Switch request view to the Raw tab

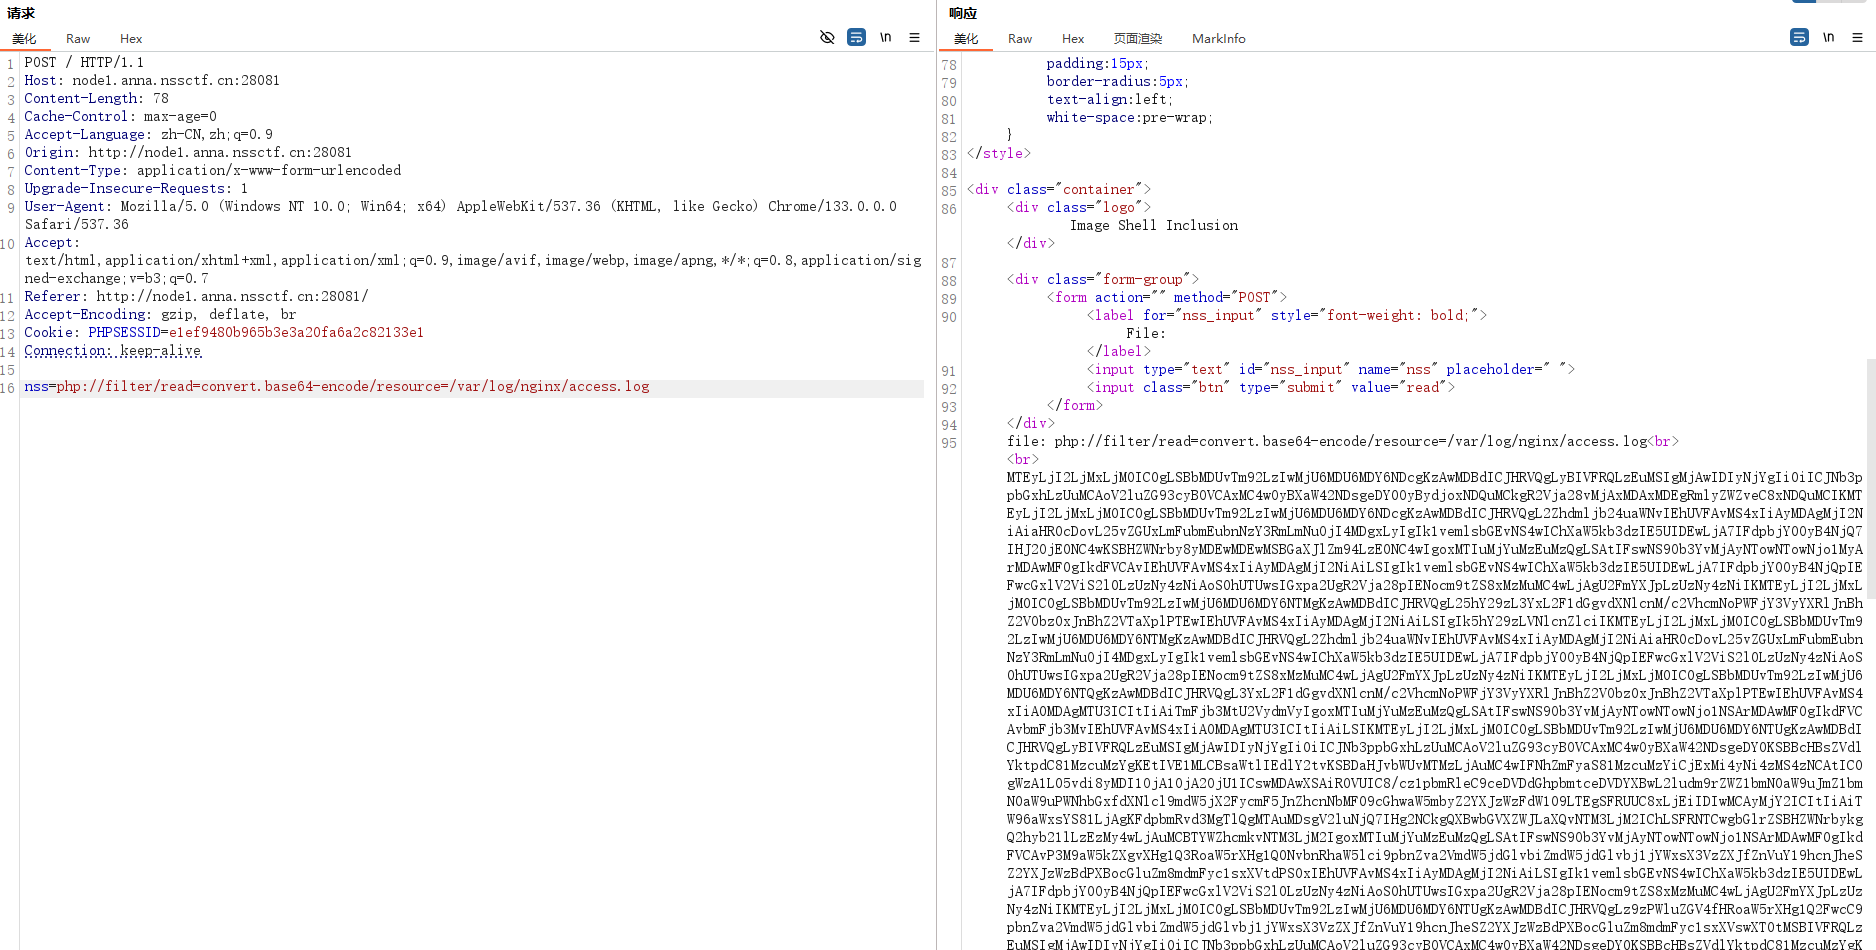point(78,39)
